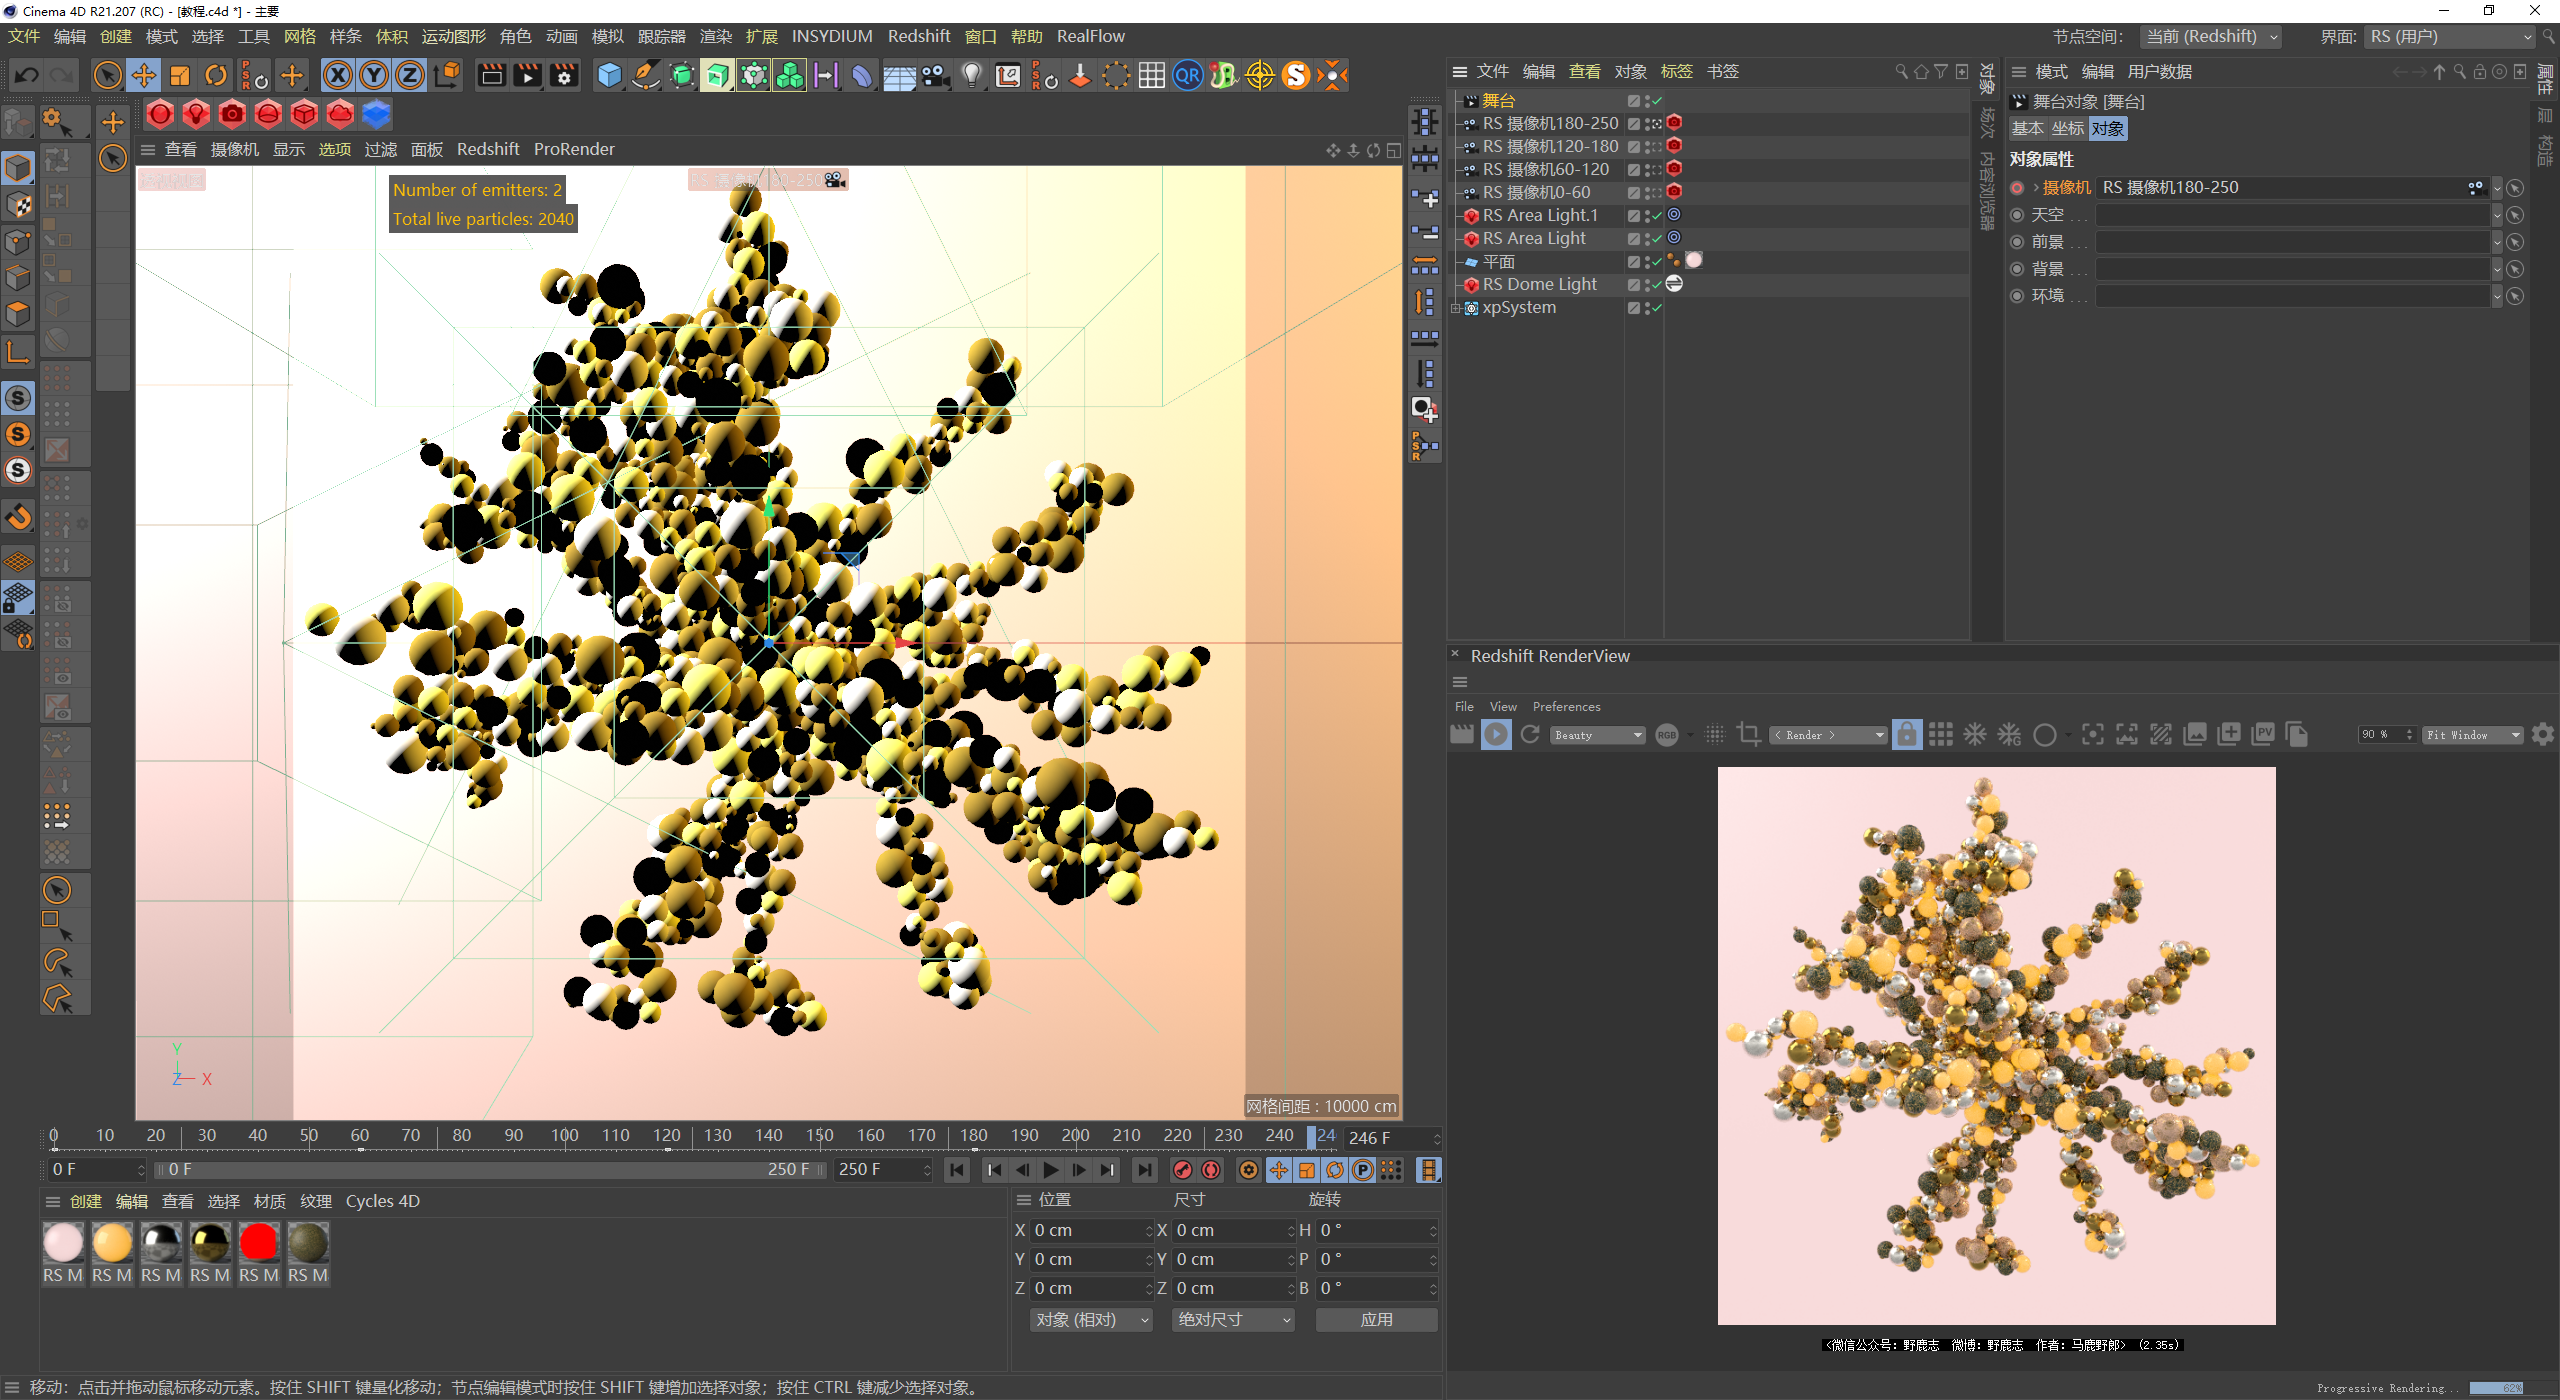The height and width of the screenshot is (1400, 2560).
Task: Click frame 100 on timeline ruler
Action: (x=565, y=1136)
